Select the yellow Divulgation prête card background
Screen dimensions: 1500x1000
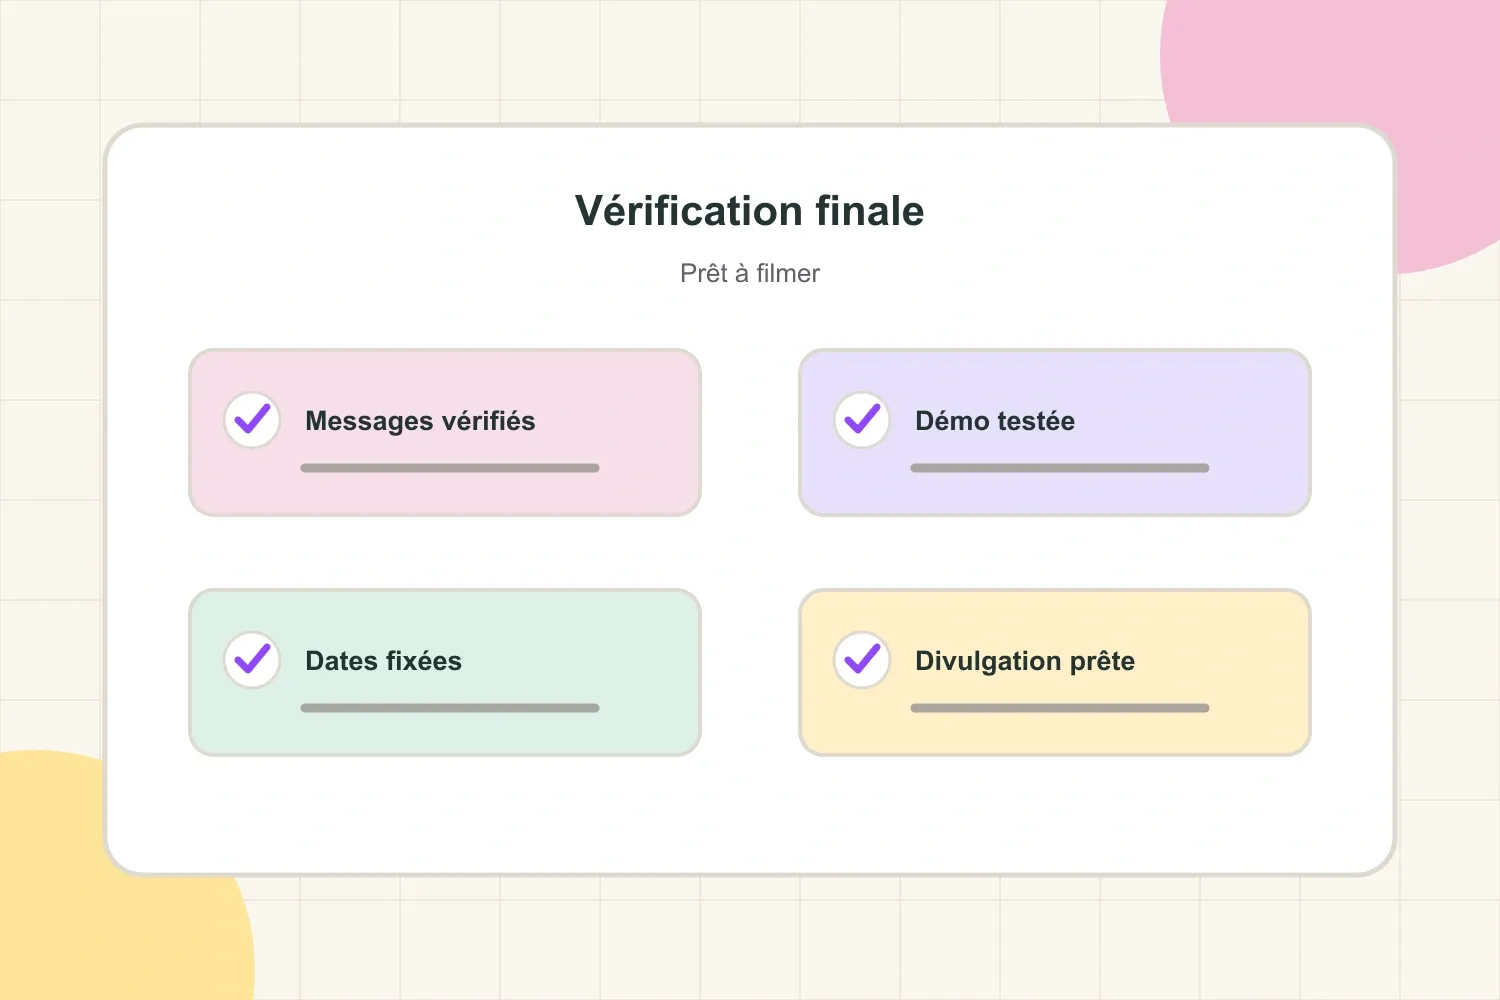tap(1055, 673)
